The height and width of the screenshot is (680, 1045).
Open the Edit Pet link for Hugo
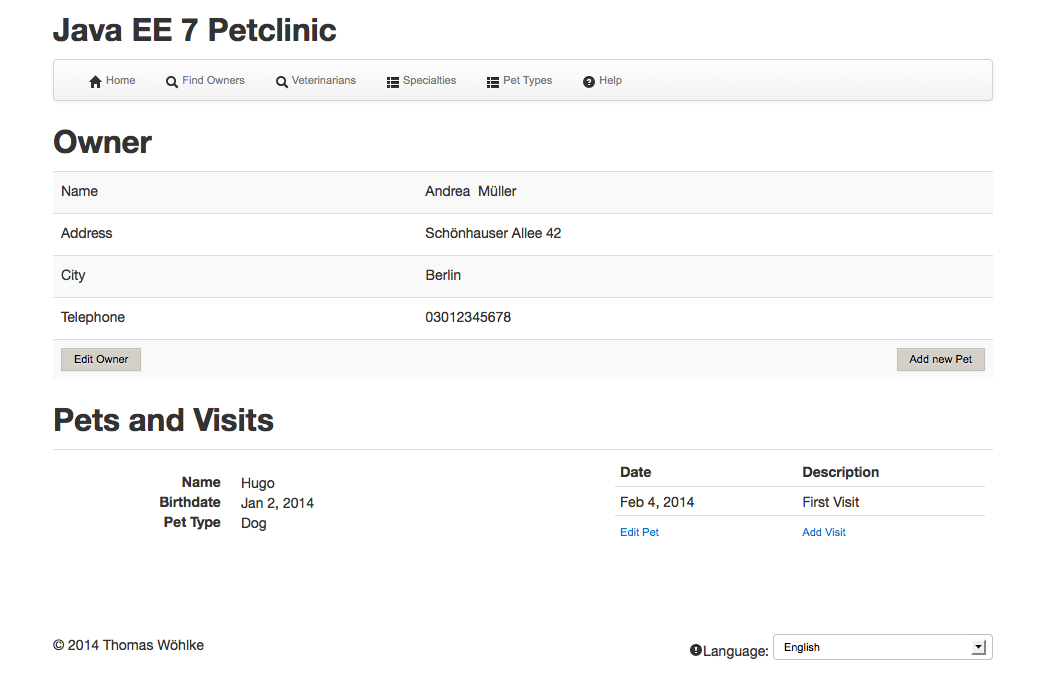coord(639,532)
